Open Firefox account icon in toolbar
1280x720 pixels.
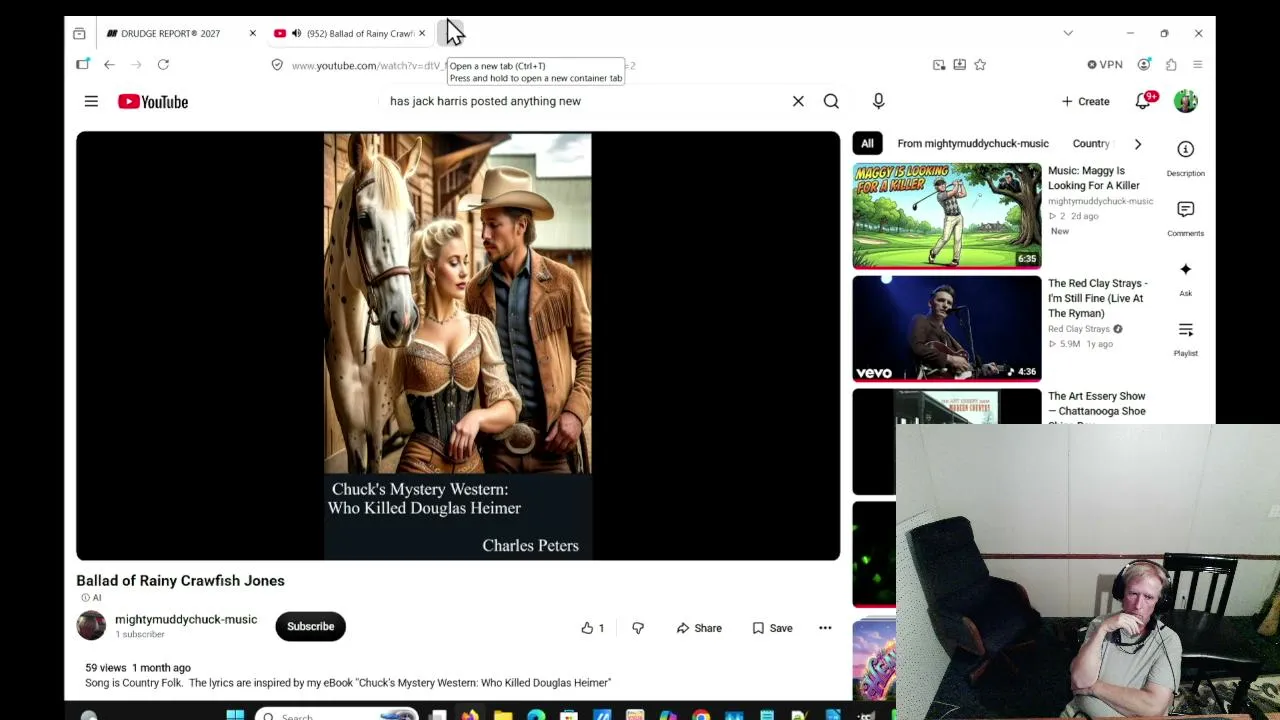[x=1144, y=65]
